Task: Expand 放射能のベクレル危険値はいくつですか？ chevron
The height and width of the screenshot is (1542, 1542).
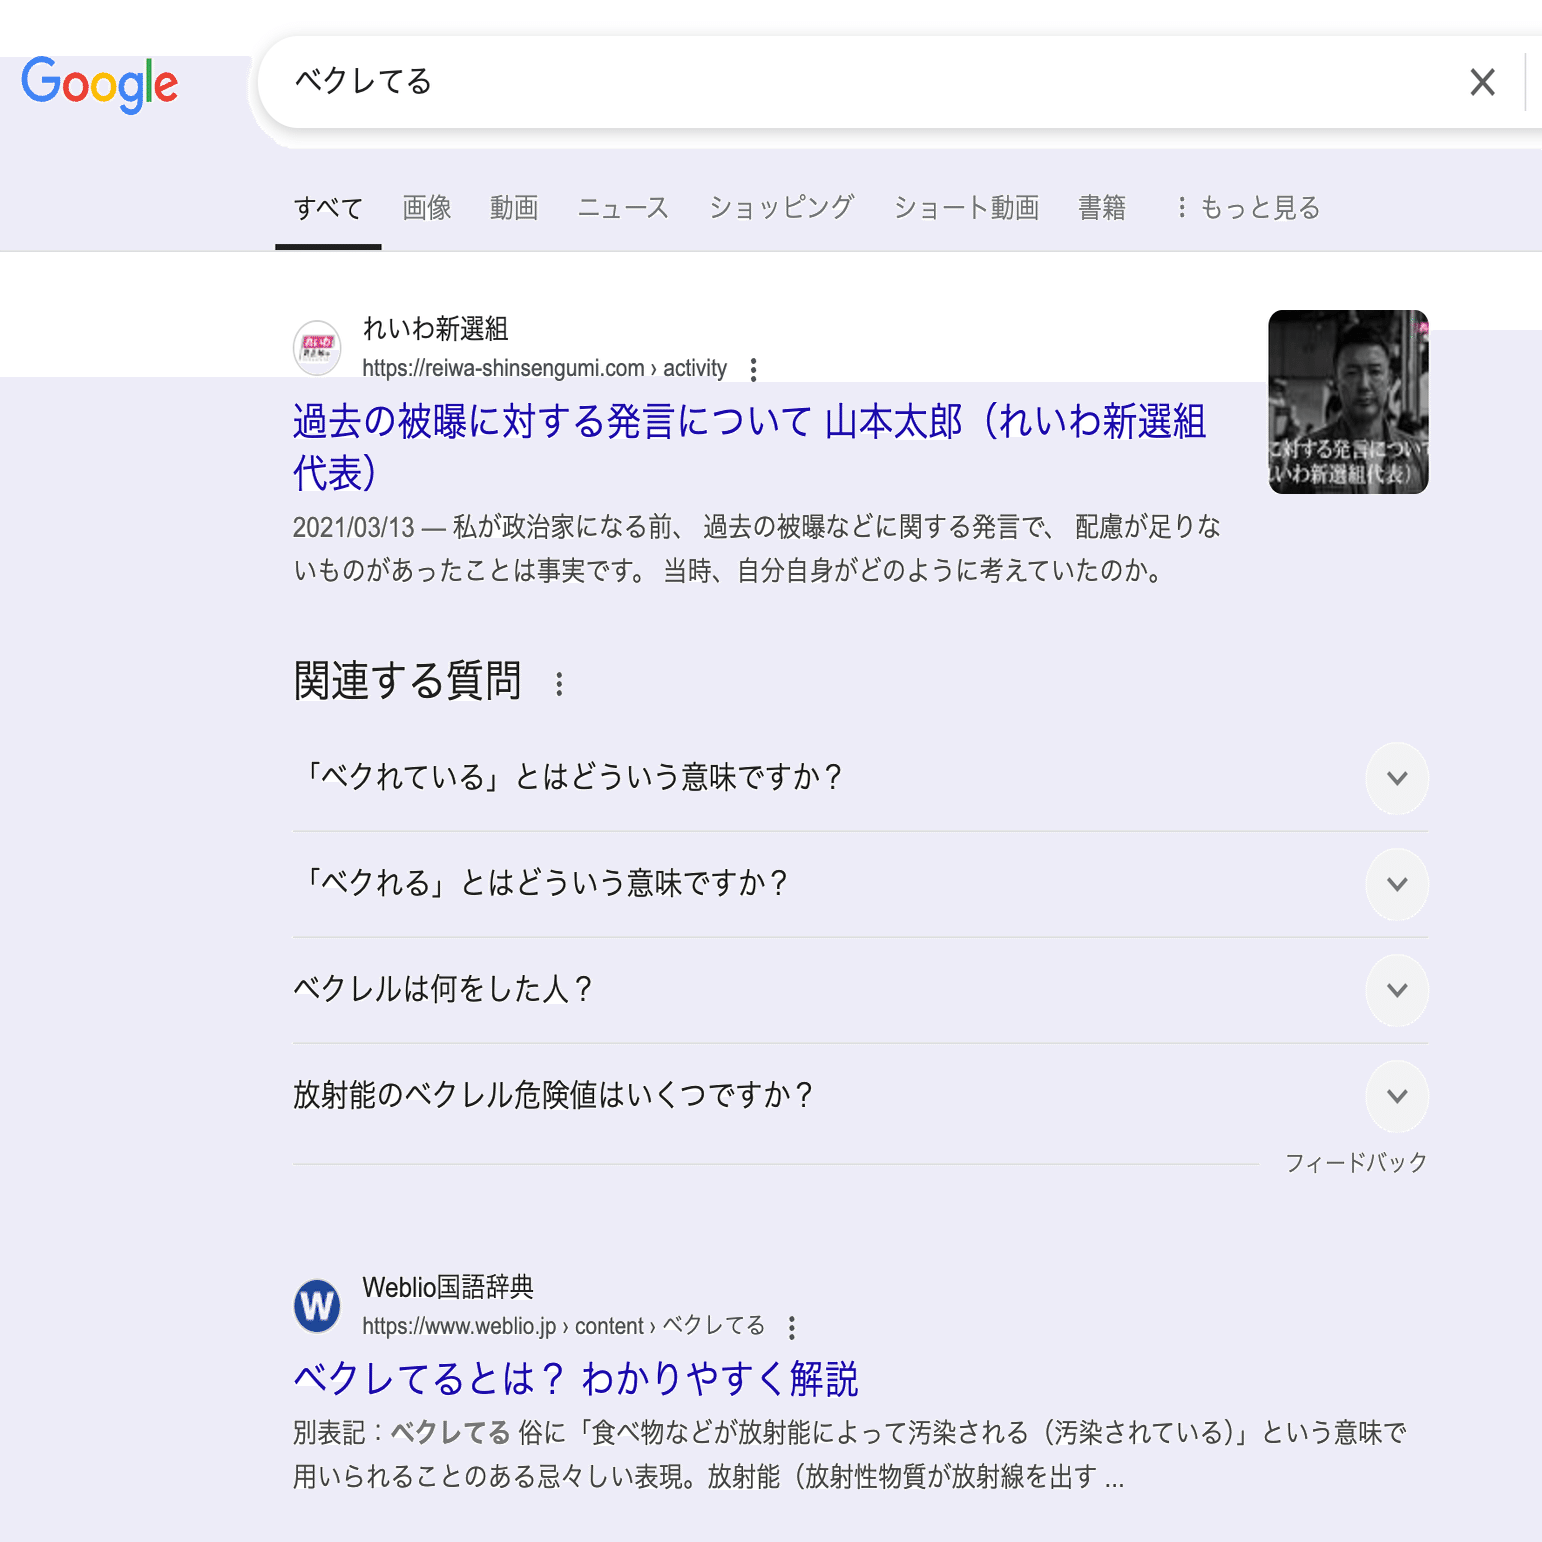Action: click(1397, 1096)
